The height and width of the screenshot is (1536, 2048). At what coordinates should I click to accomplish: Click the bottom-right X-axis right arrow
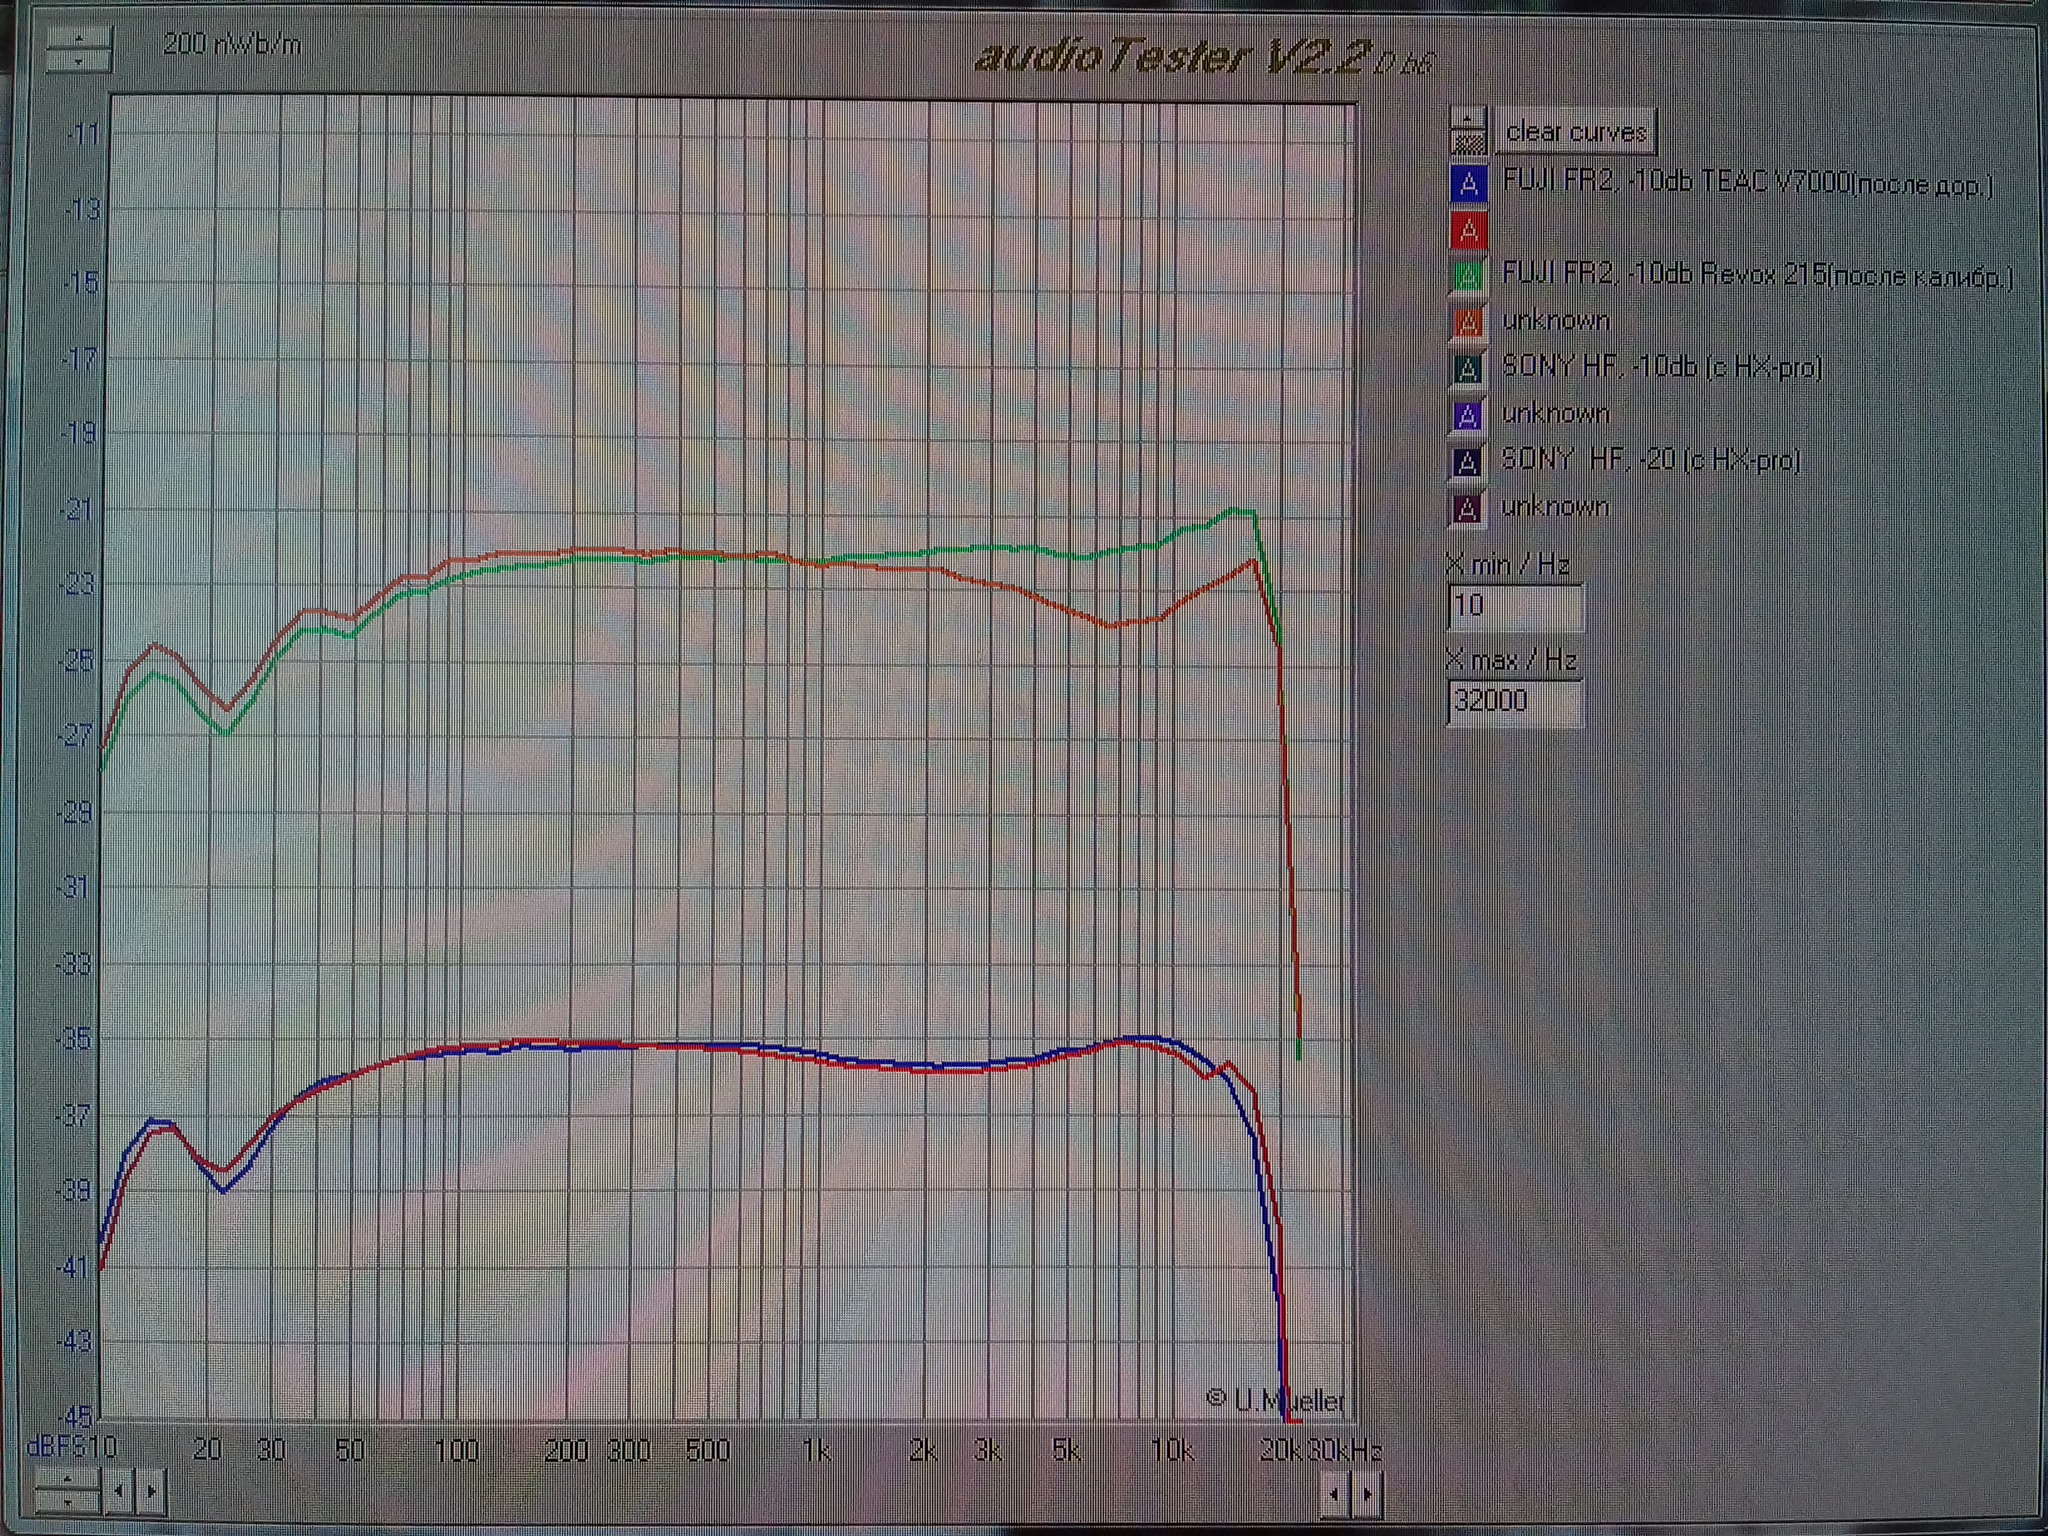(x=1367, y=1495)
